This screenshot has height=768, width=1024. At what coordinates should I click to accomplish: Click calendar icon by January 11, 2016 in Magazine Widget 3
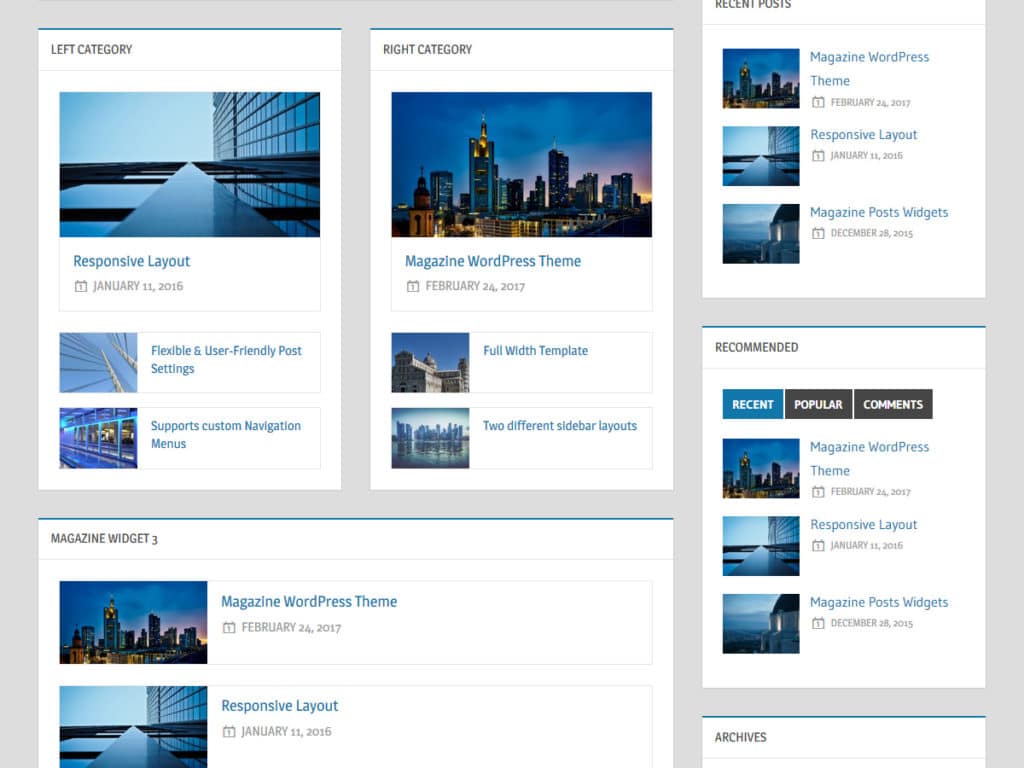coord(229,731)
